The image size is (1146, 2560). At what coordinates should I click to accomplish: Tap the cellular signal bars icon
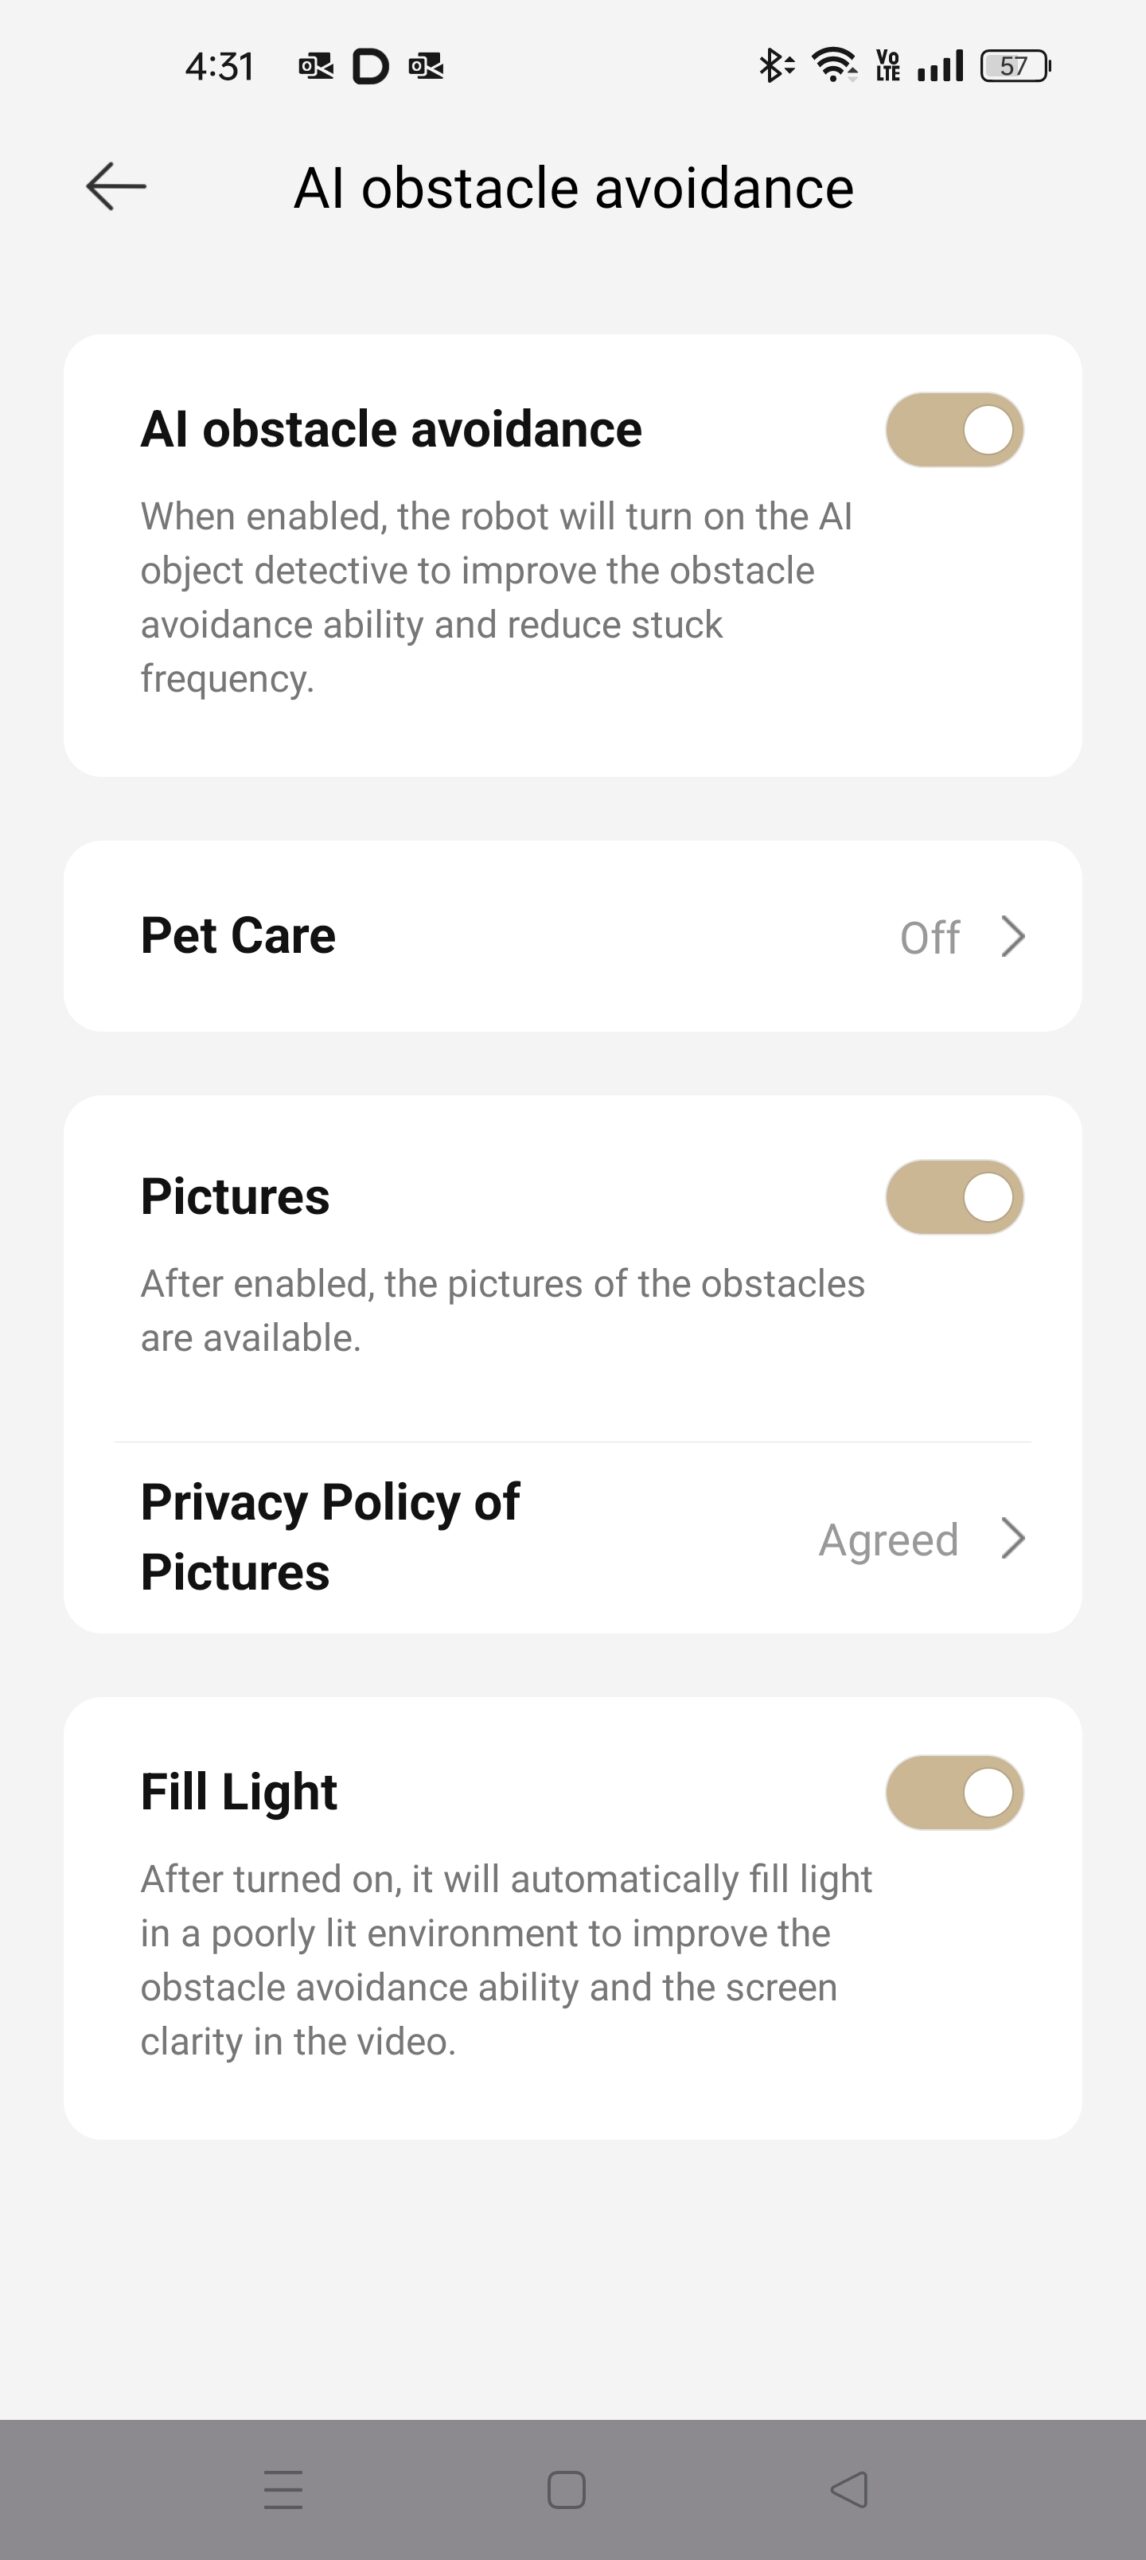click(940, 66)
